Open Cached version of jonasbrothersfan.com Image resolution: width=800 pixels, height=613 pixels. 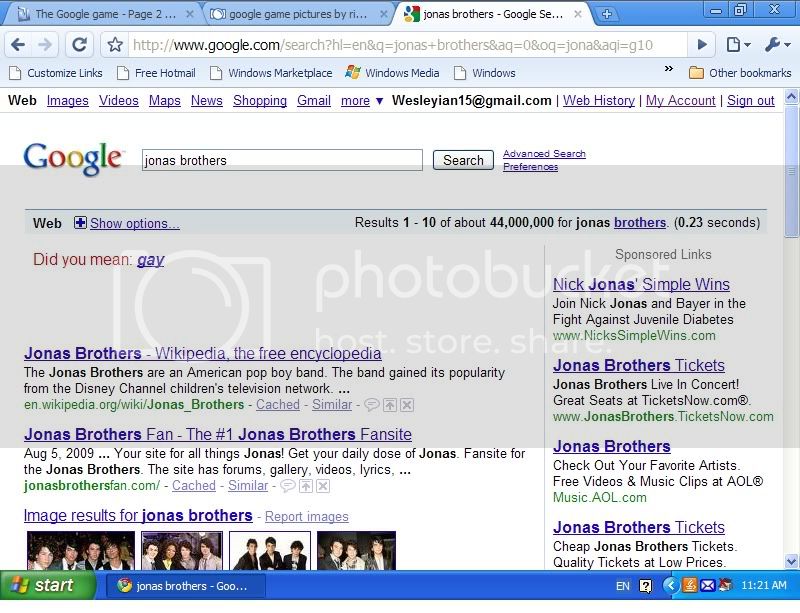pyautogui.click(x=194, y=486)
